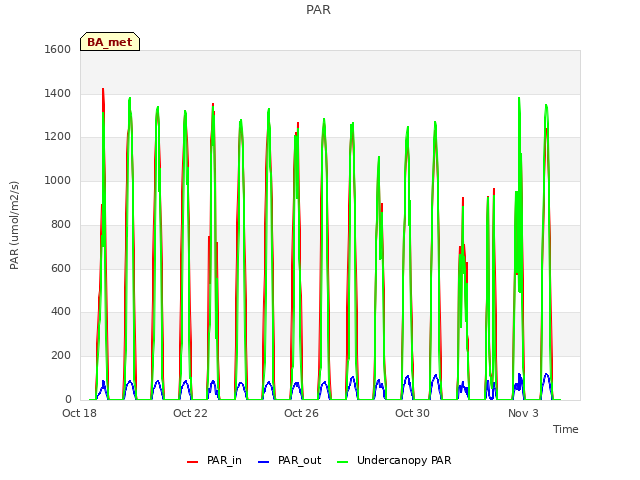Click the Oct 26 x-axis label
640x480 pixels.
click(x=301, y=413)
